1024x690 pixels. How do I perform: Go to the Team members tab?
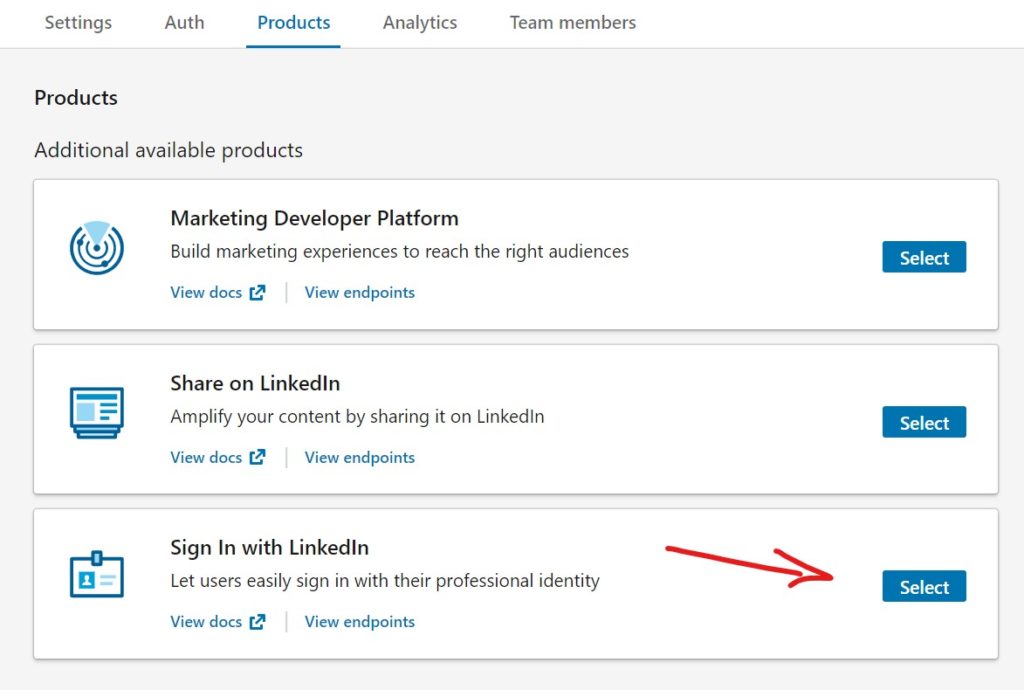coord(573,23)
